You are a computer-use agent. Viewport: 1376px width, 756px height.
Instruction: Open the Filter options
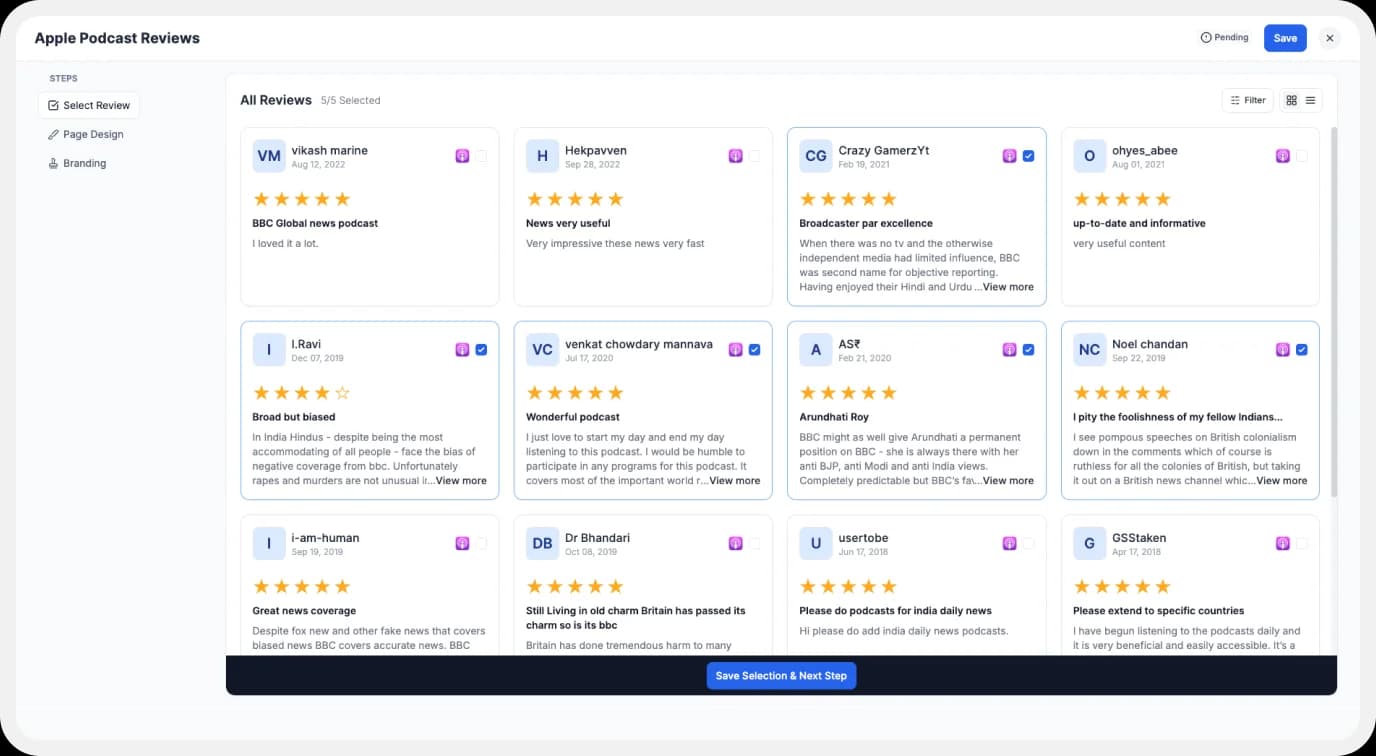[x=1247, y=100]
